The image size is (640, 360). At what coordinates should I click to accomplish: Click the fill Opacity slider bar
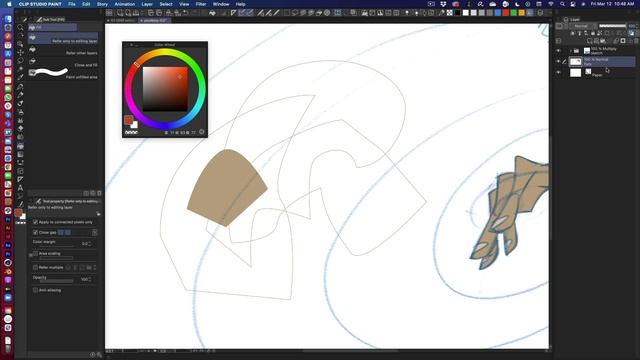coord(56,281)
